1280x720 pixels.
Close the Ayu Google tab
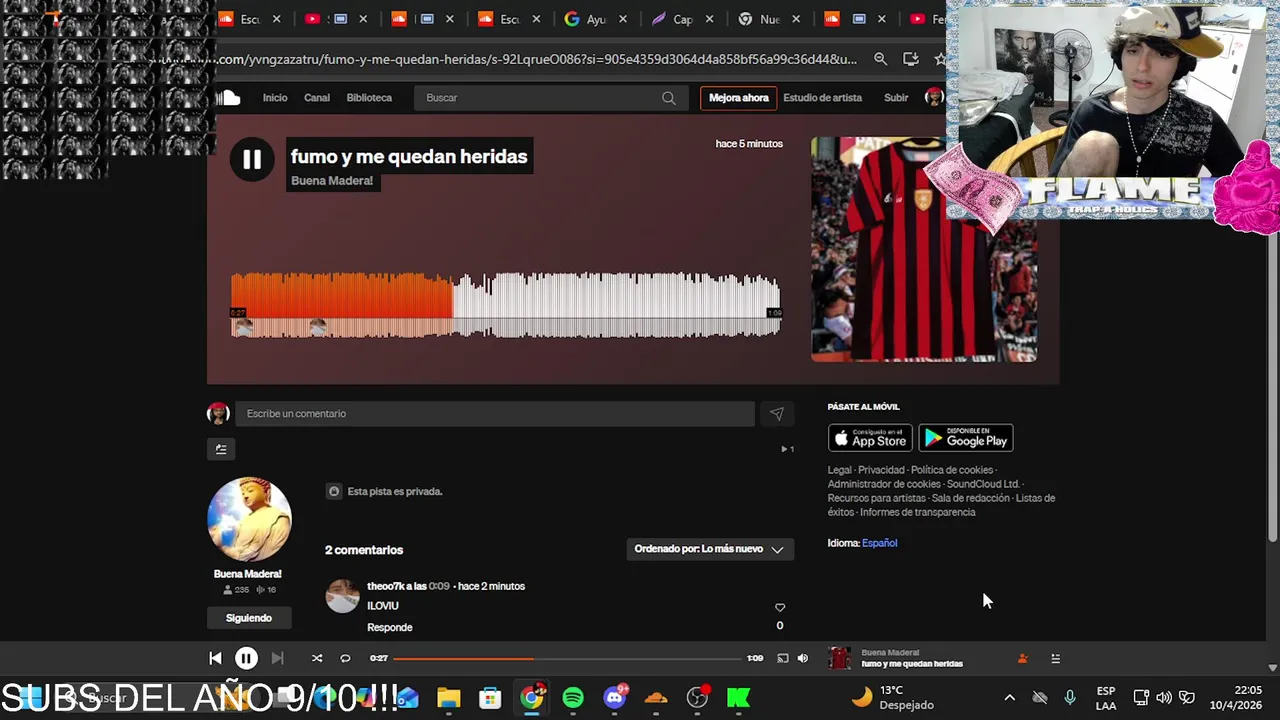pyautogui.click(x=624, y=19)
